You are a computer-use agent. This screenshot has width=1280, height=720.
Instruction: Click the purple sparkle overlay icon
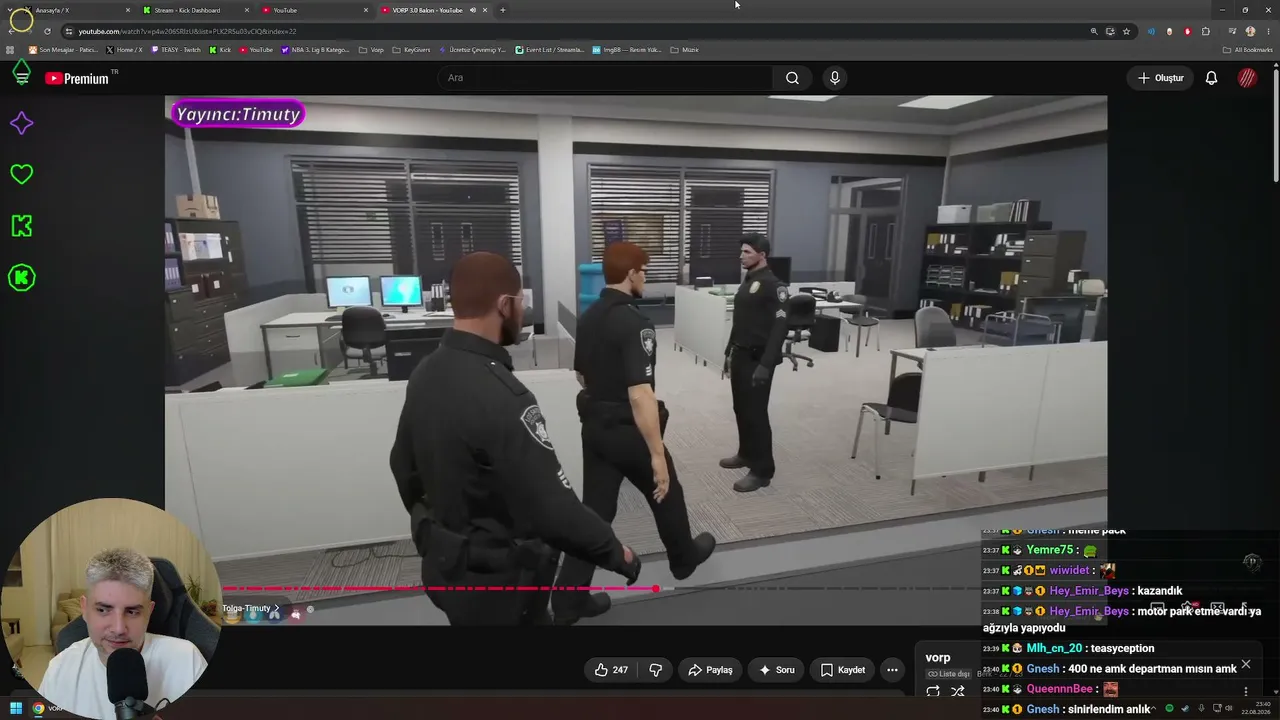tap(21, 123)
